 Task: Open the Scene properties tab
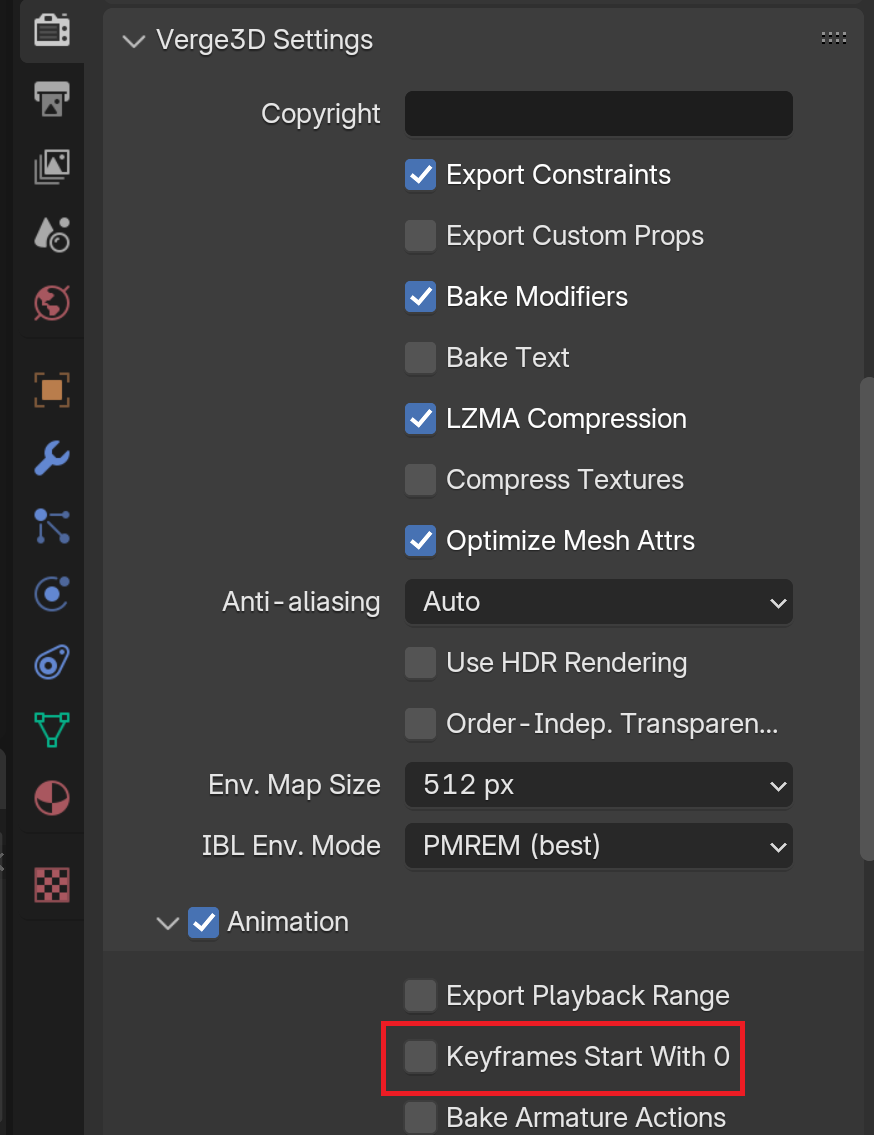pyautogui.click(x=52, y=235)
